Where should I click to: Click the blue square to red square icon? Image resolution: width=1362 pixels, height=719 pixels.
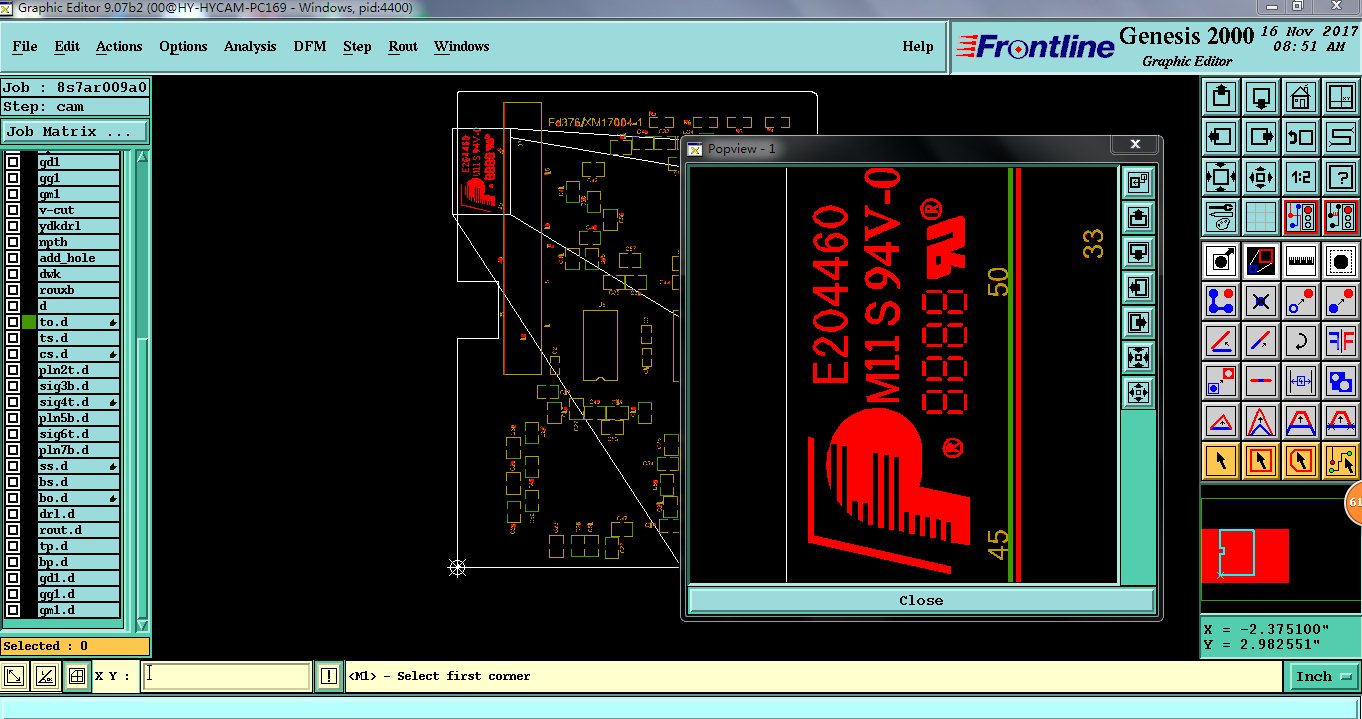click(1221, 381)
